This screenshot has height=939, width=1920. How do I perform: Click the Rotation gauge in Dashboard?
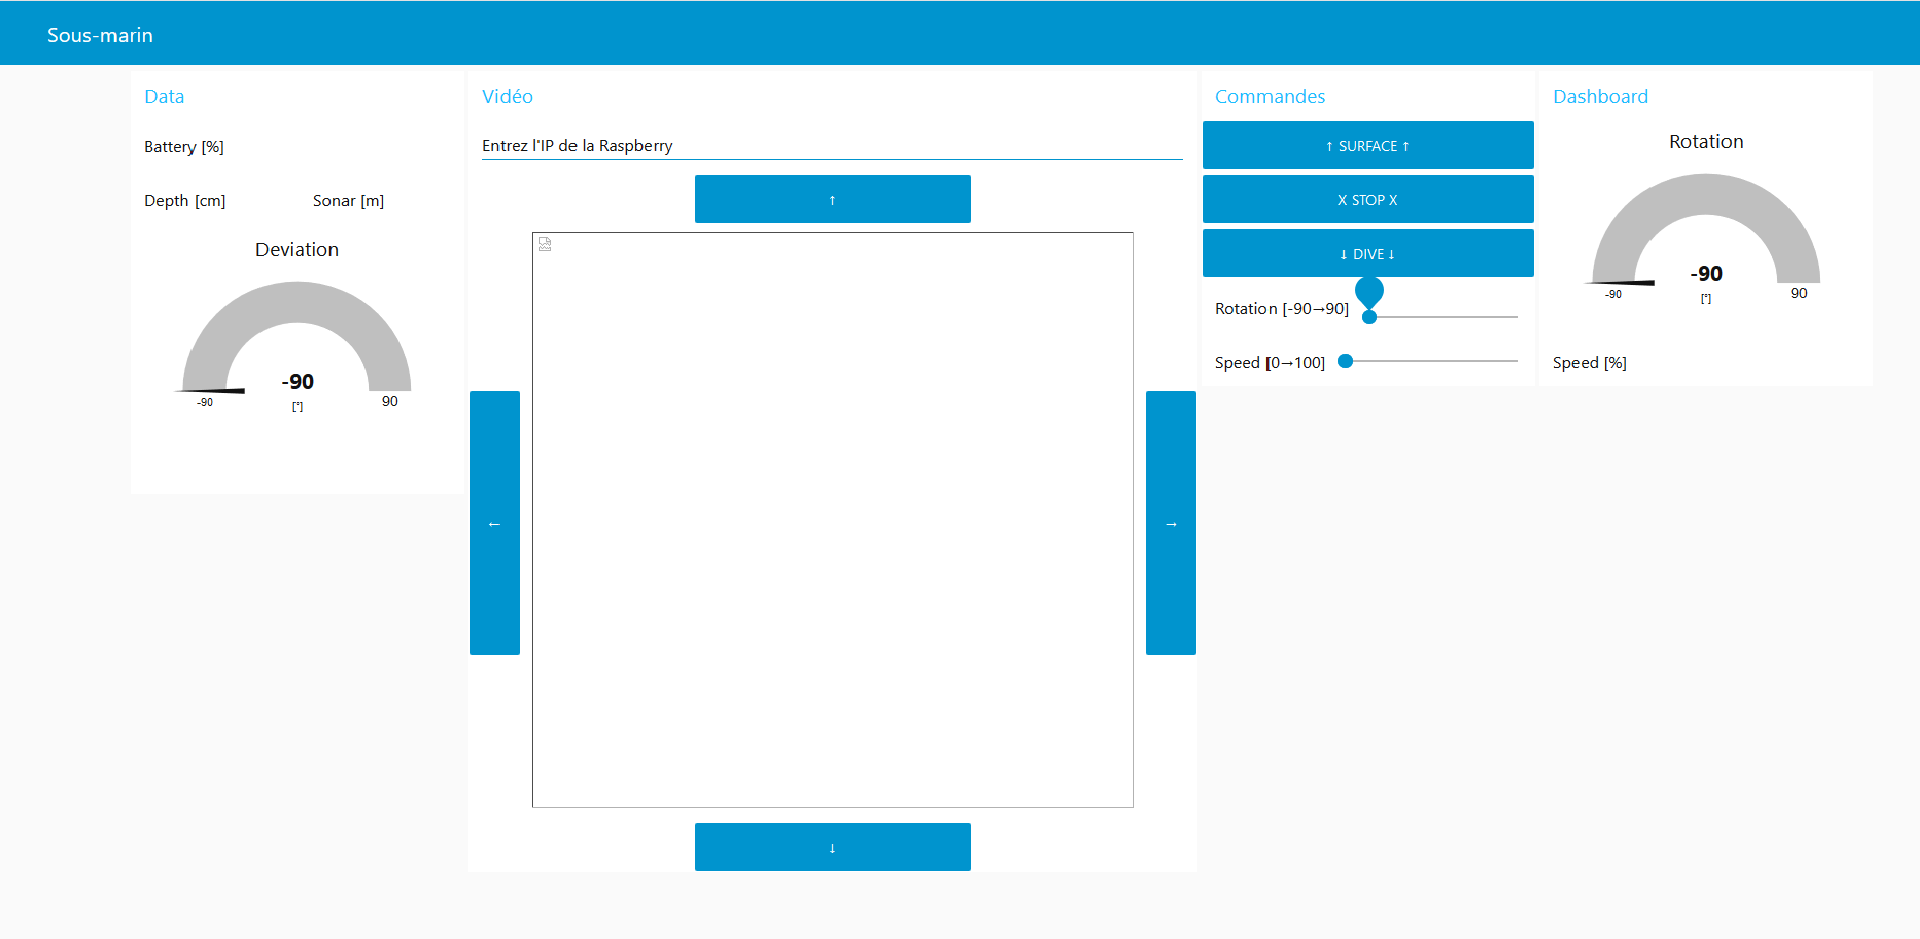pos(1706,238)
